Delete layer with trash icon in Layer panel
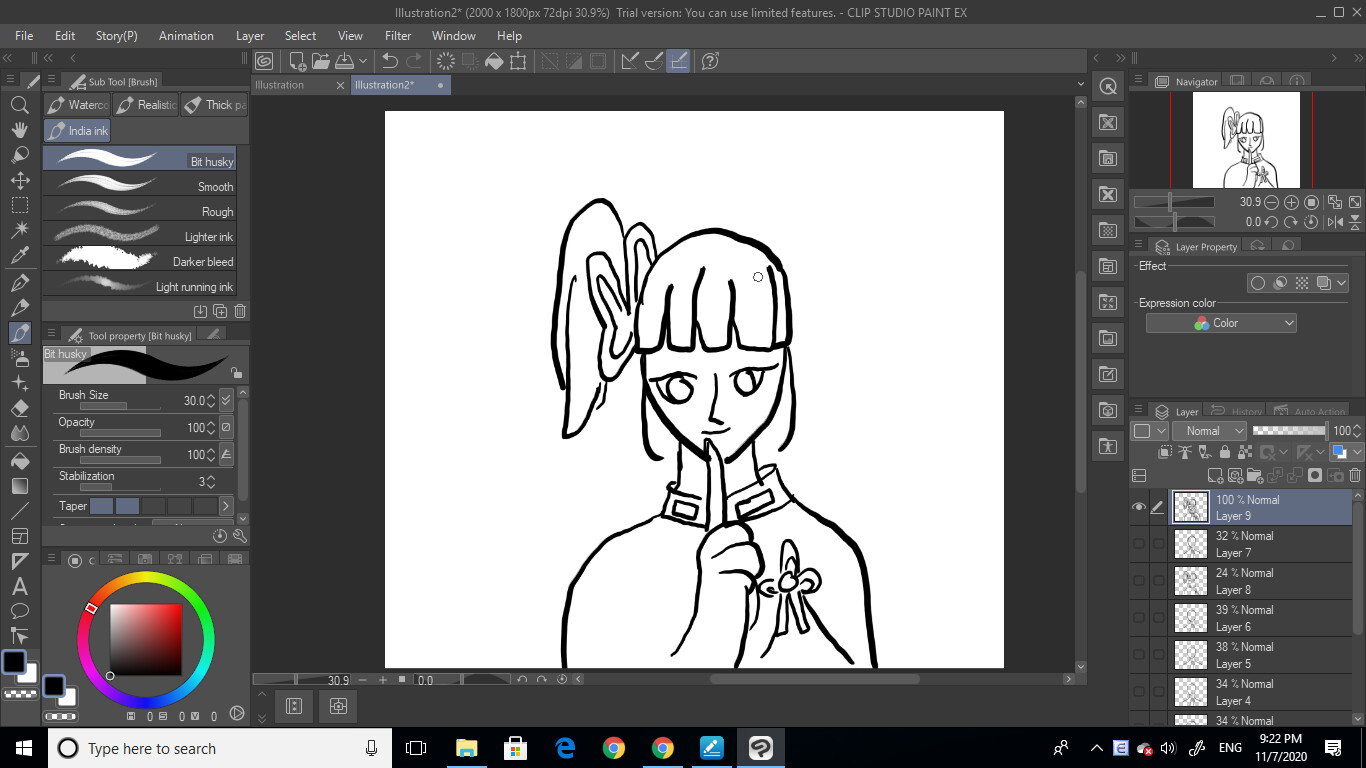Image resolution: width=1366 pixels, height=768 pixels. point(1355,476)
